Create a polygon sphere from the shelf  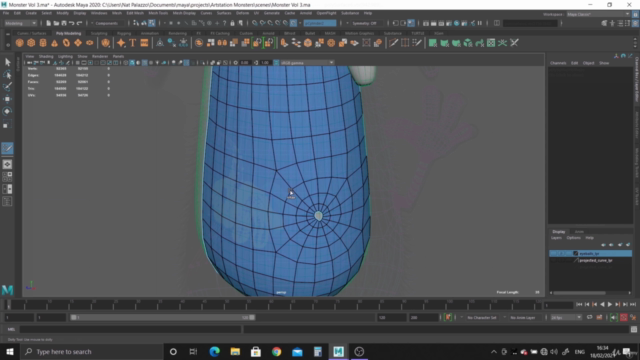pos(19,43)
